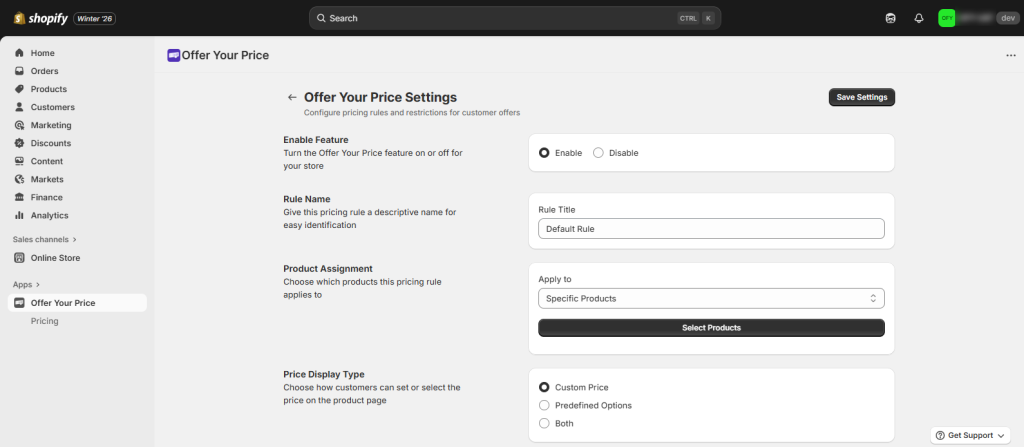The image size is (1024, 447).
Task: Select the Disable radio button
Action: (x=598, y=153)
